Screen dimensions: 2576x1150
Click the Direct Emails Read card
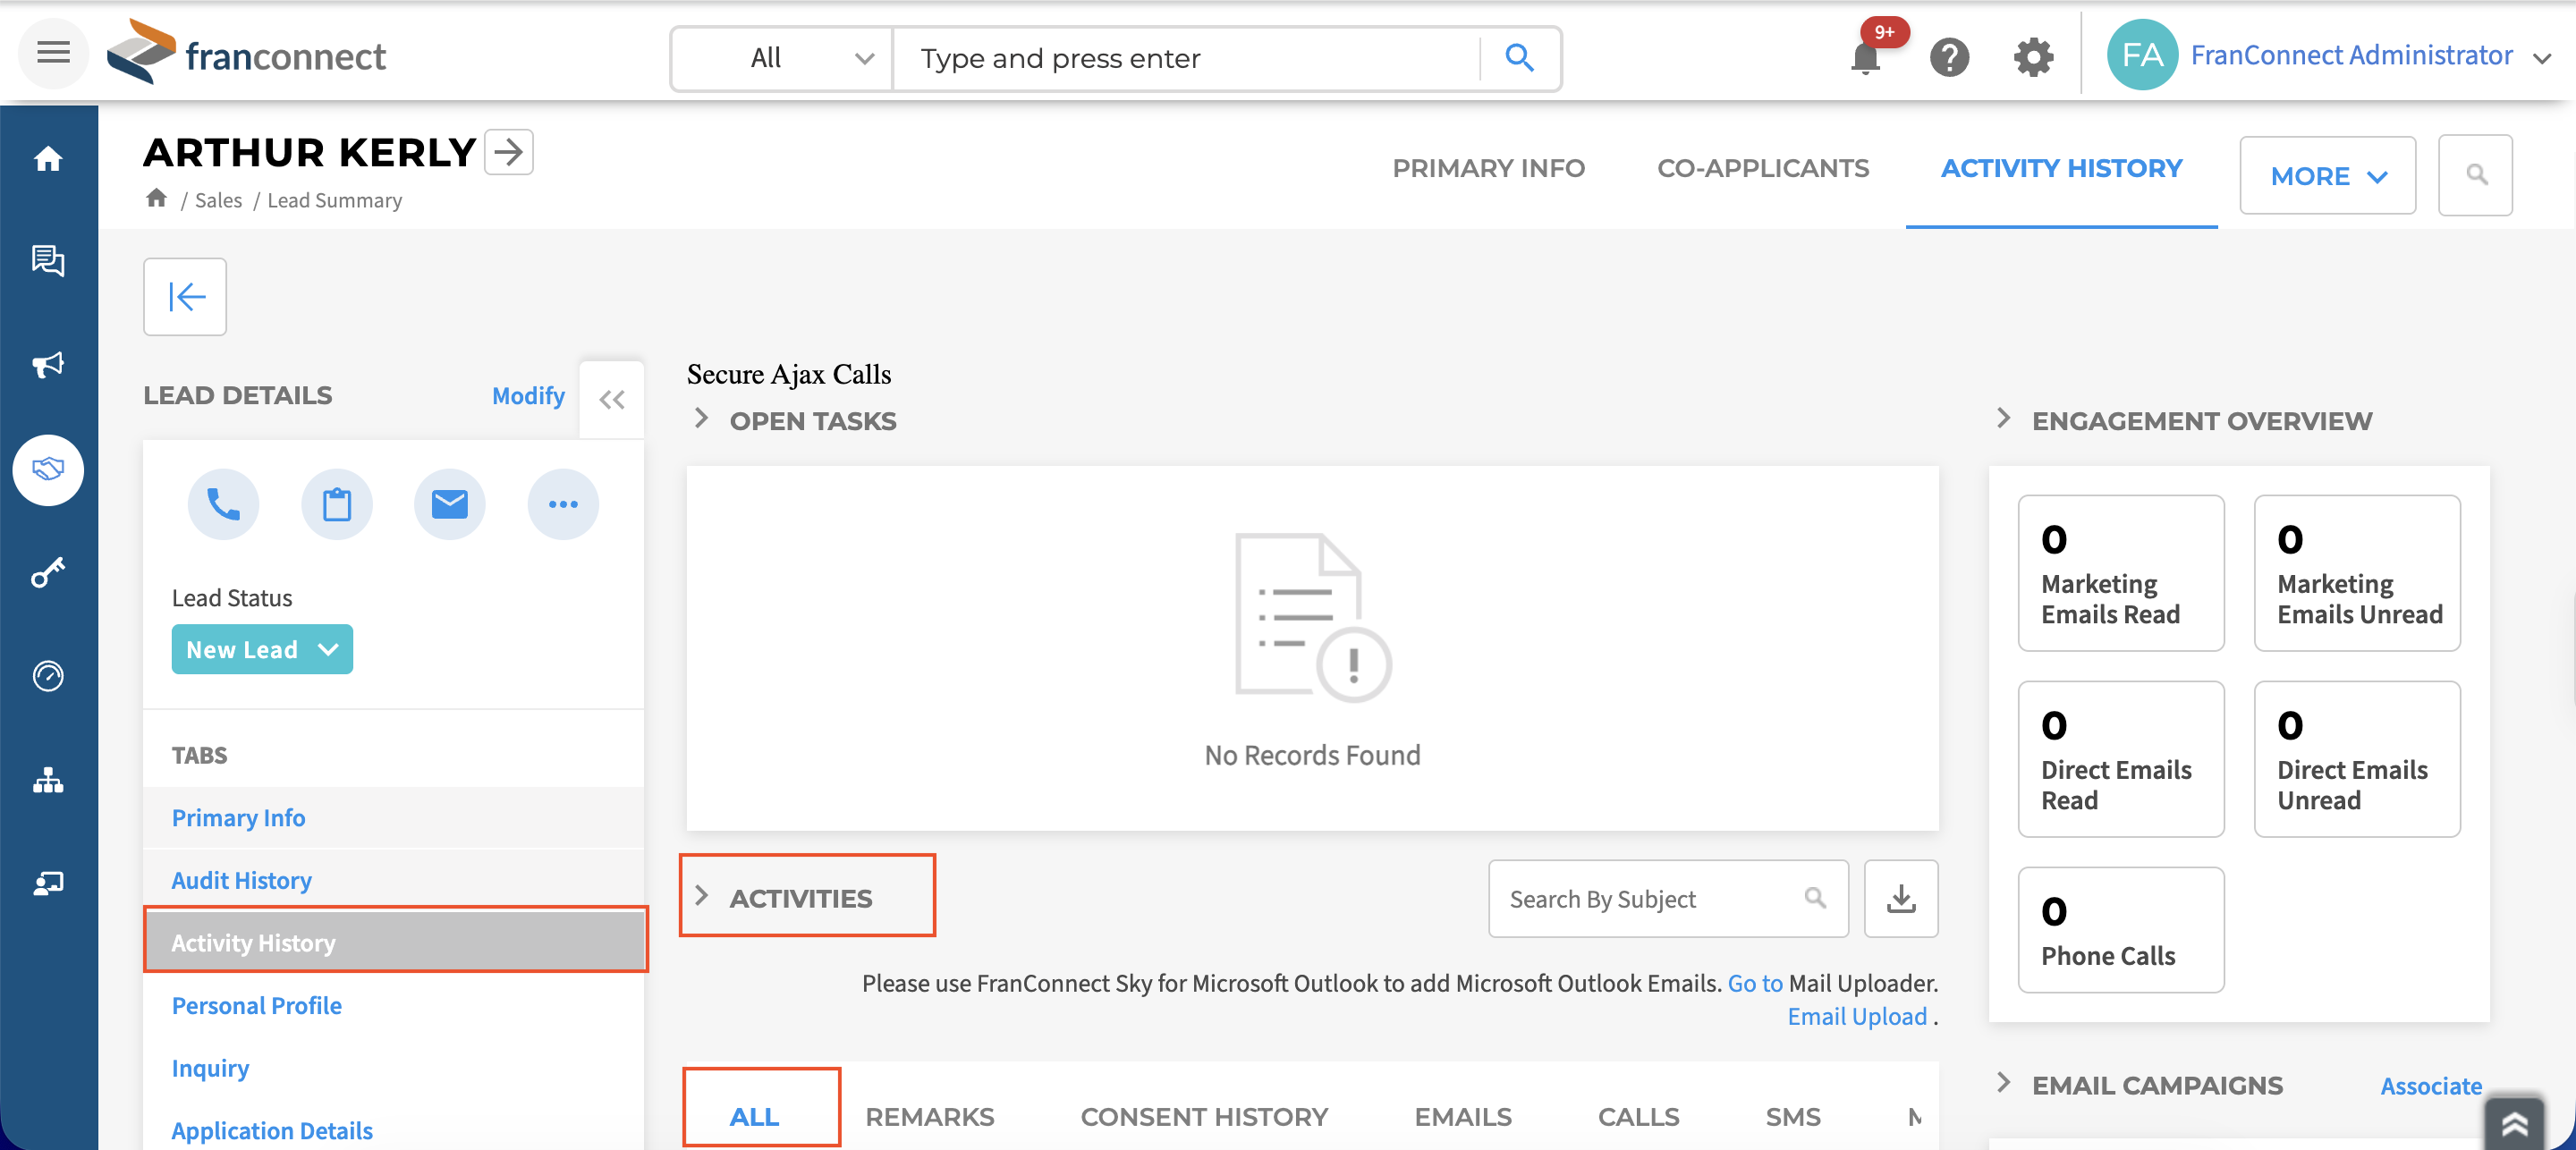tap(2120, 759)
